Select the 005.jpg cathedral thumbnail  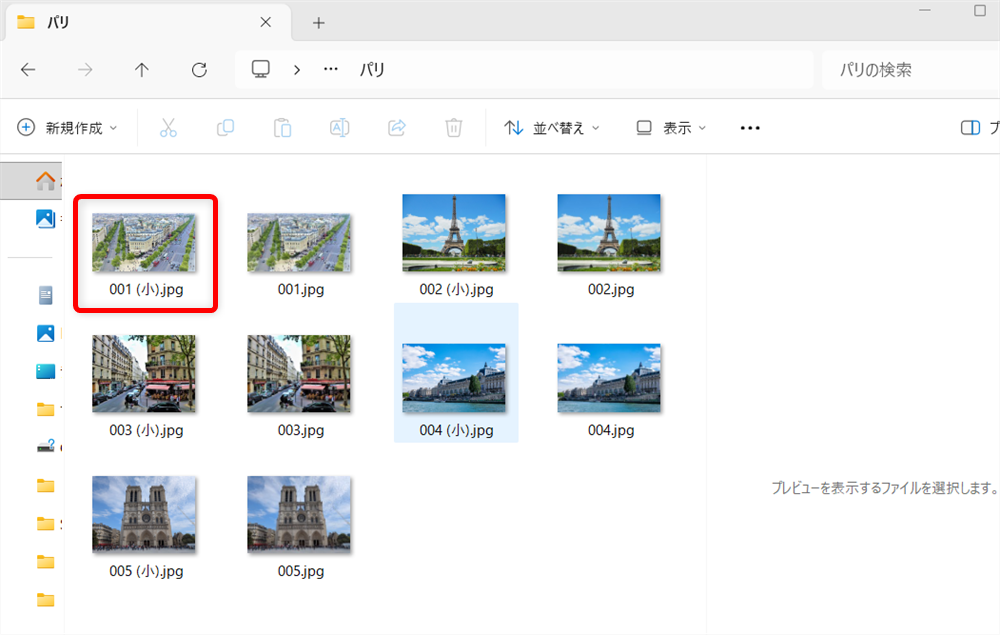click(x=299, y=513)
